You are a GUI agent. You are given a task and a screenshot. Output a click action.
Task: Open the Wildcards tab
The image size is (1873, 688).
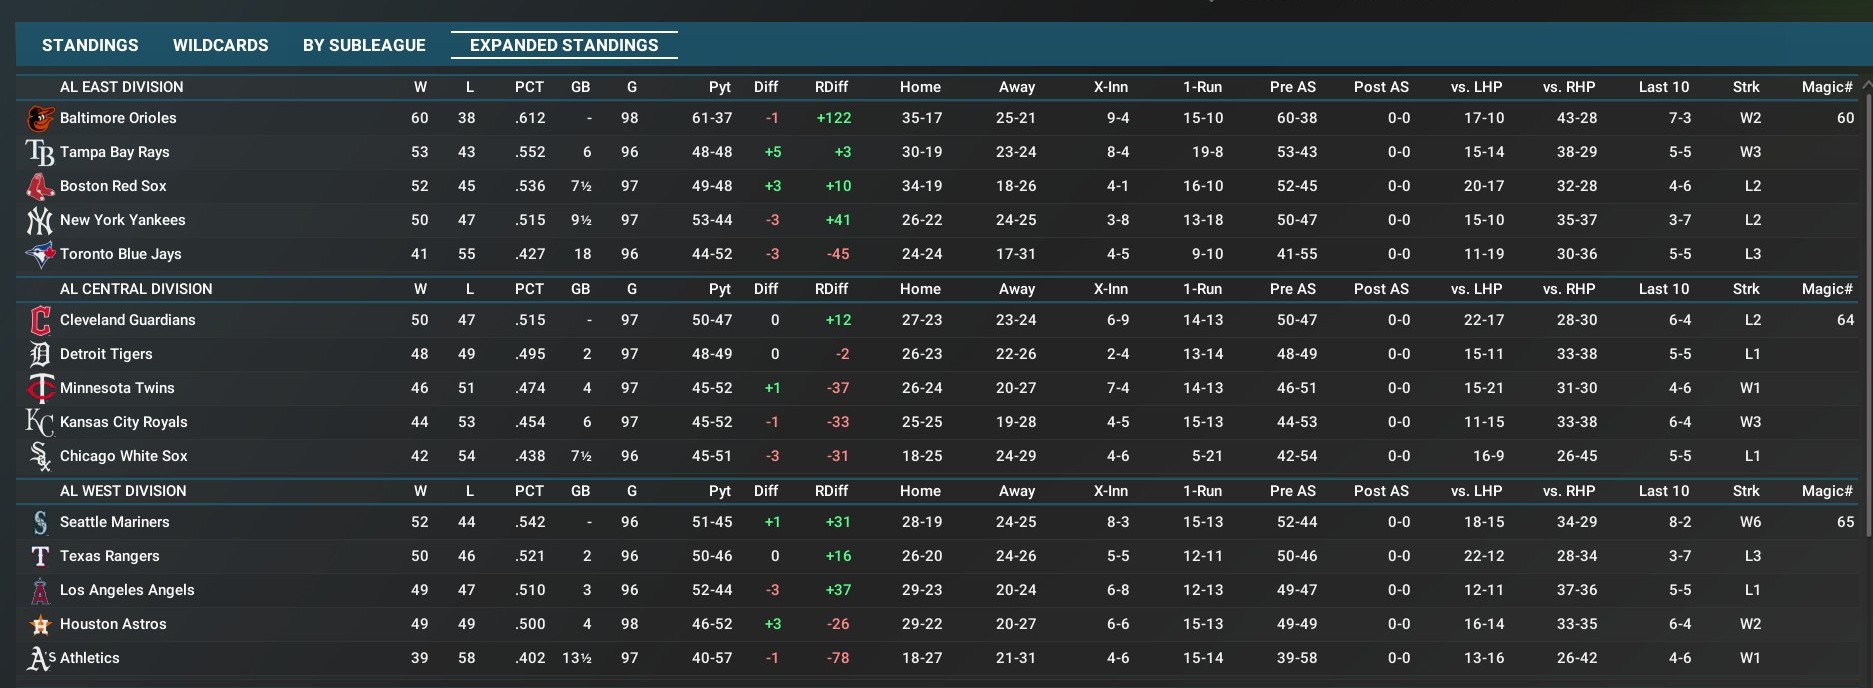point(220,45)
